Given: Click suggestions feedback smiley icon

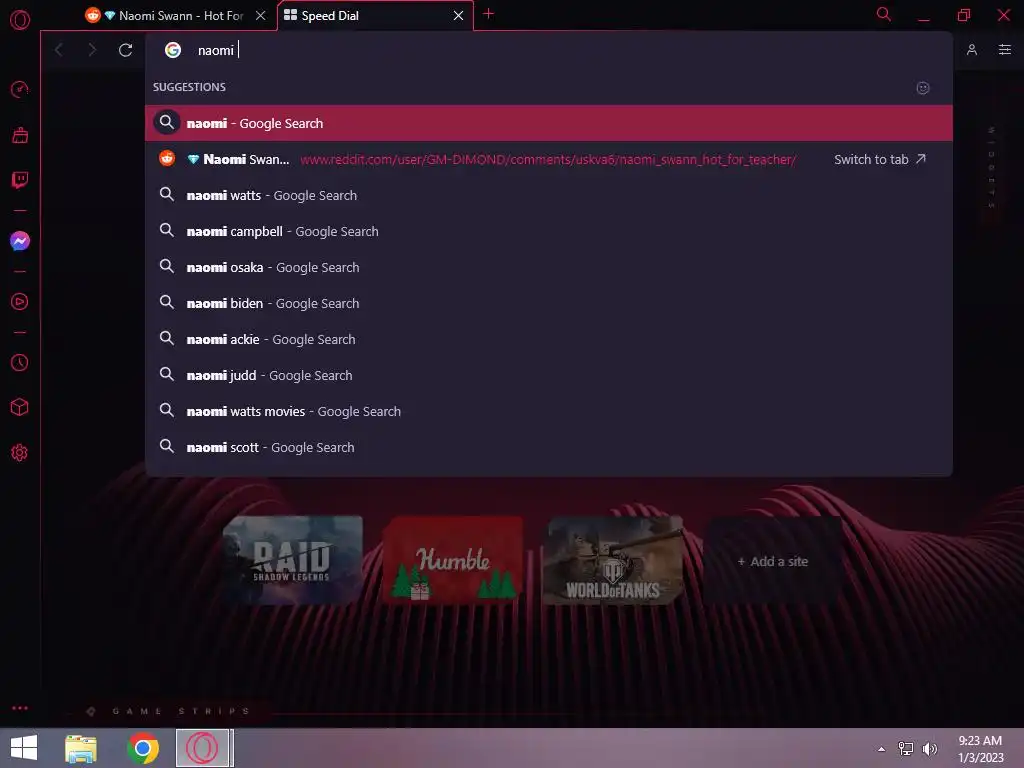Looking at the screenshot, I should pyautogui.click(x=923, y=88).
